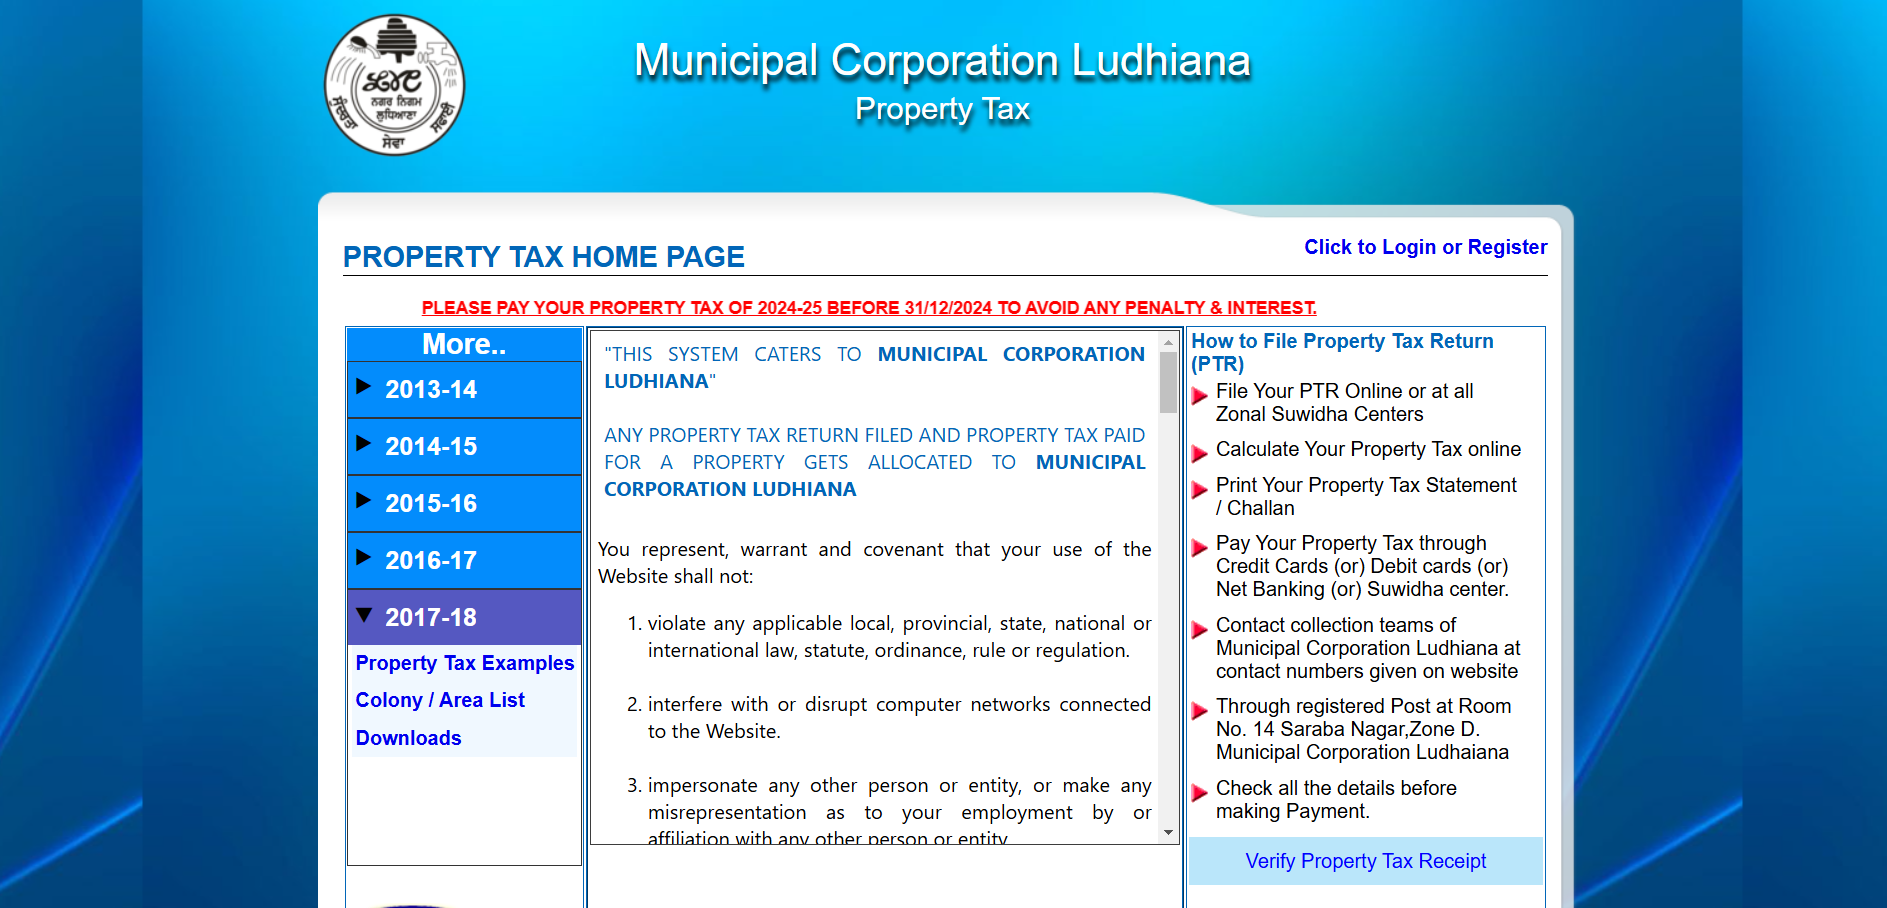Click red arrow beside Calculate Your Property Tax
1887x908 pixels.
(x=1200, y=454)
